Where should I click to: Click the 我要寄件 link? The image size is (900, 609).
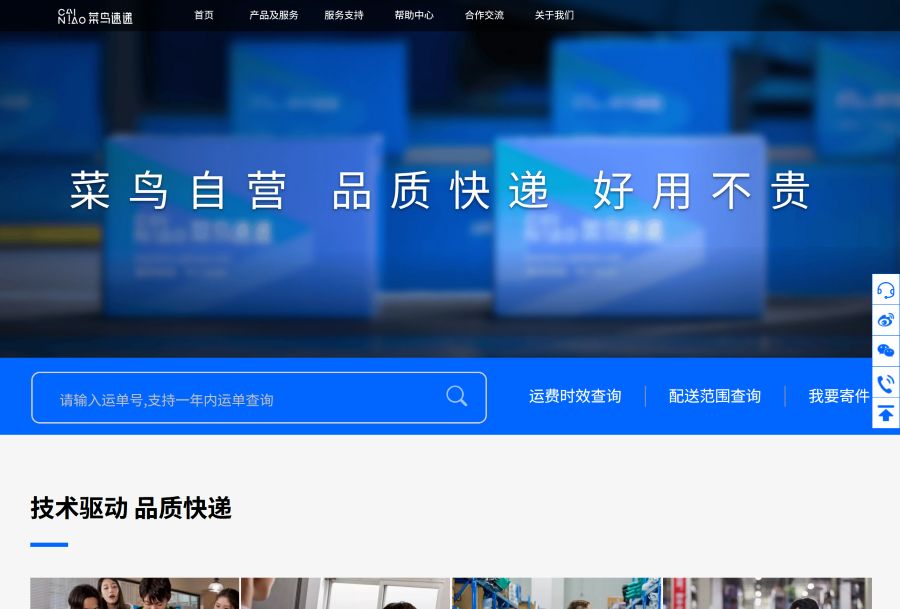(839, 397)
